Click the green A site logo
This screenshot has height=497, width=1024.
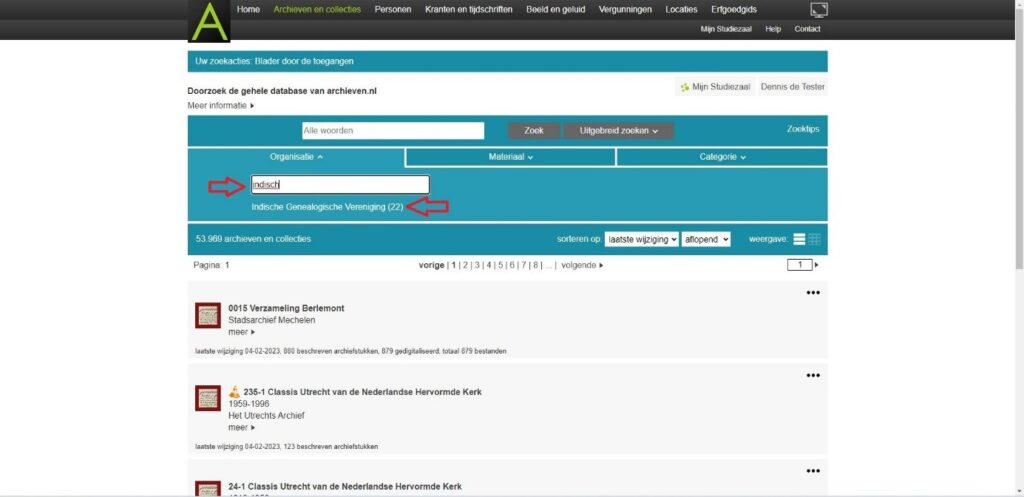pos(209,21)
